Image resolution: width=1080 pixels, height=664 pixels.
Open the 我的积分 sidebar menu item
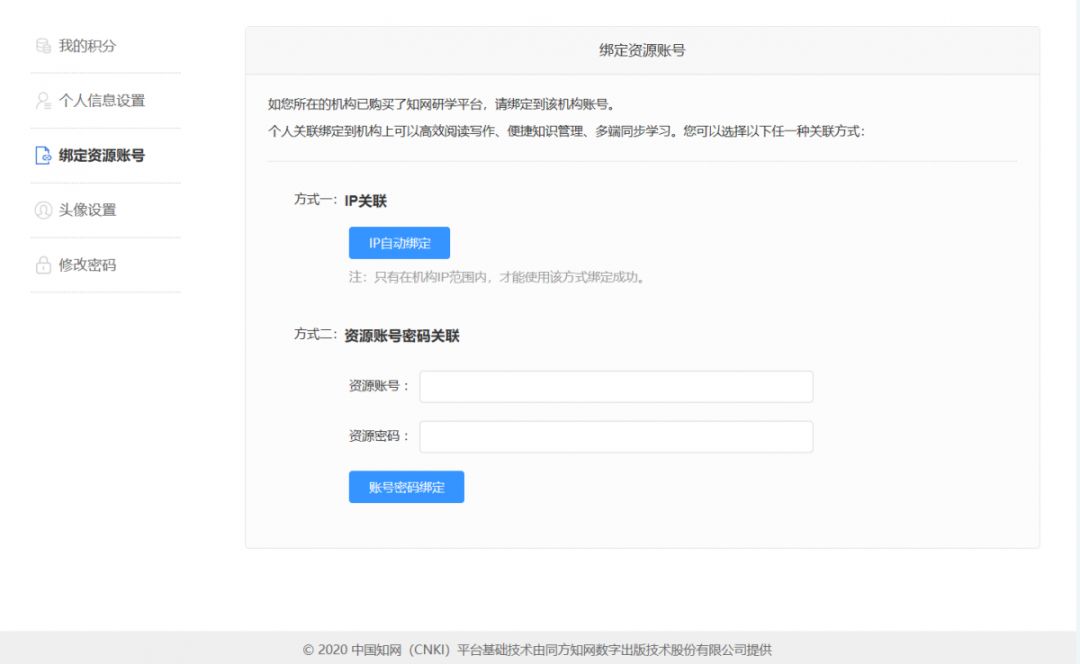(88, 46)
